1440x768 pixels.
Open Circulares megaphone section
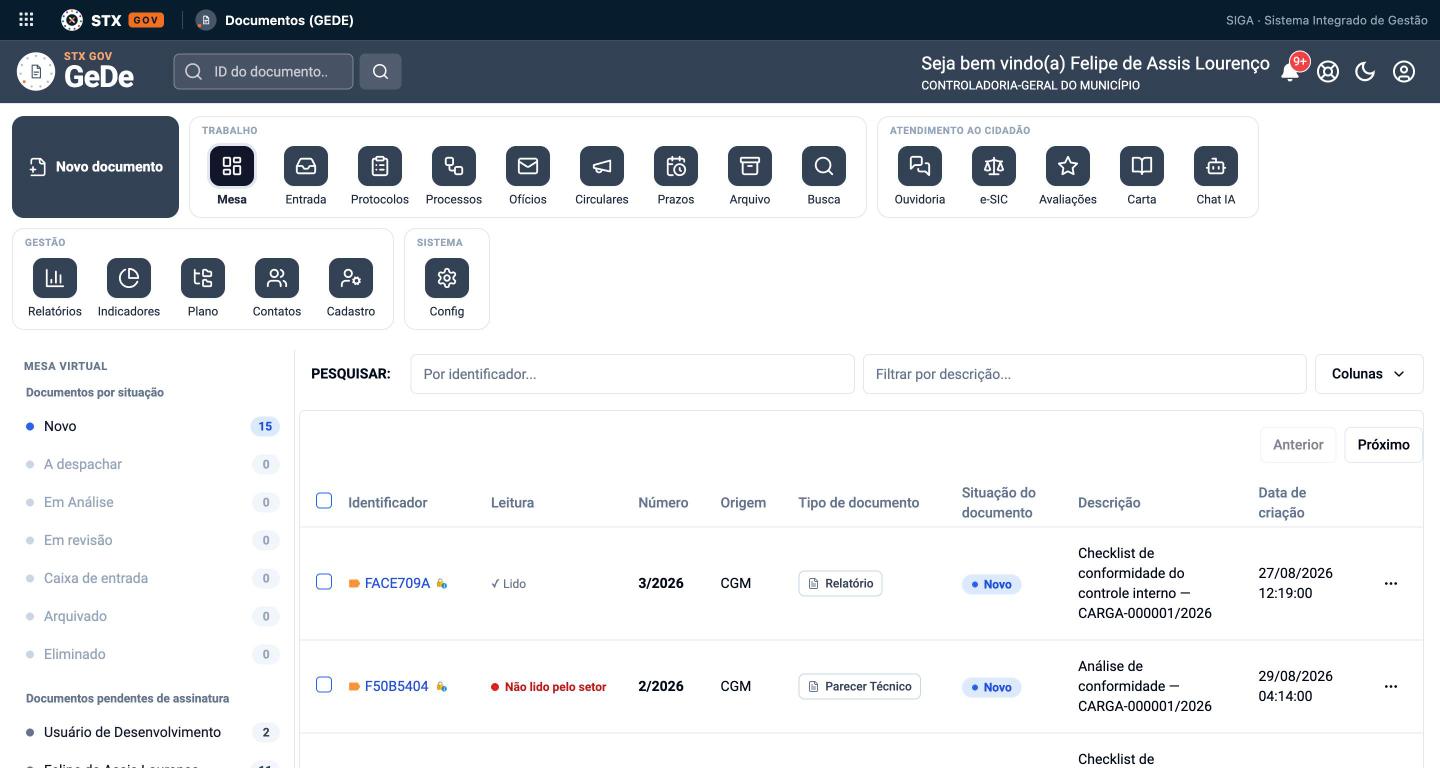(602, 166)
